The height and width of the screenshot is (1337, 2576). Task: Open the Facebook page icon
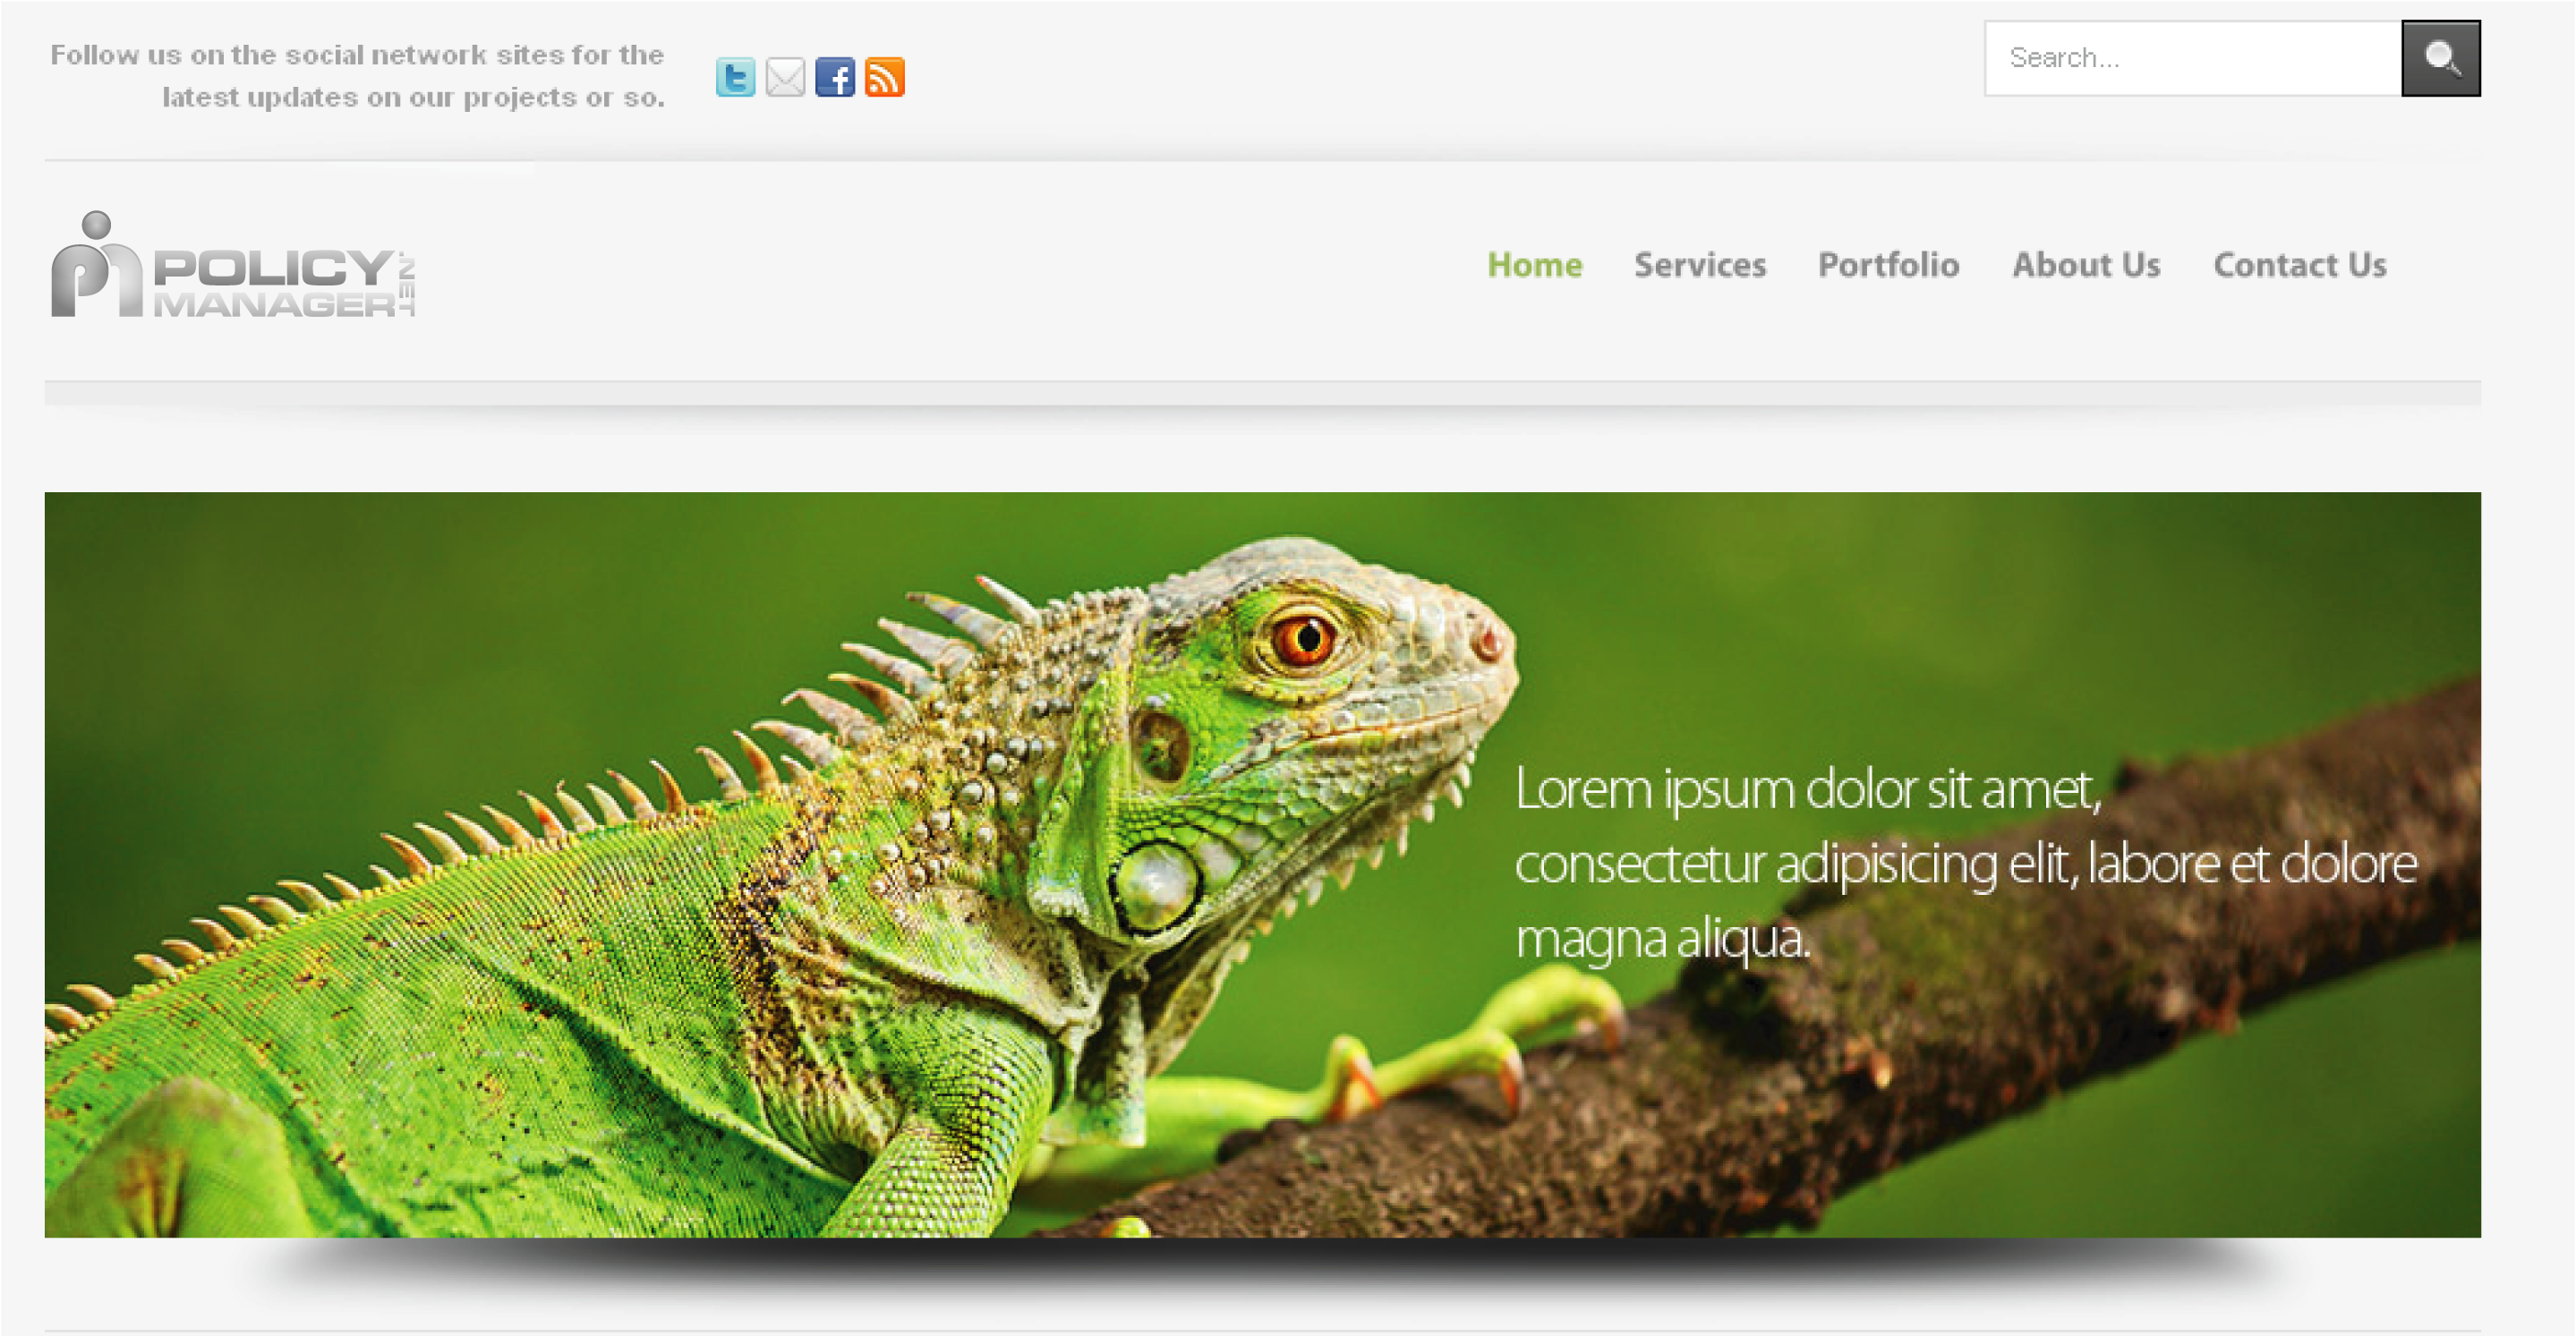835,77
